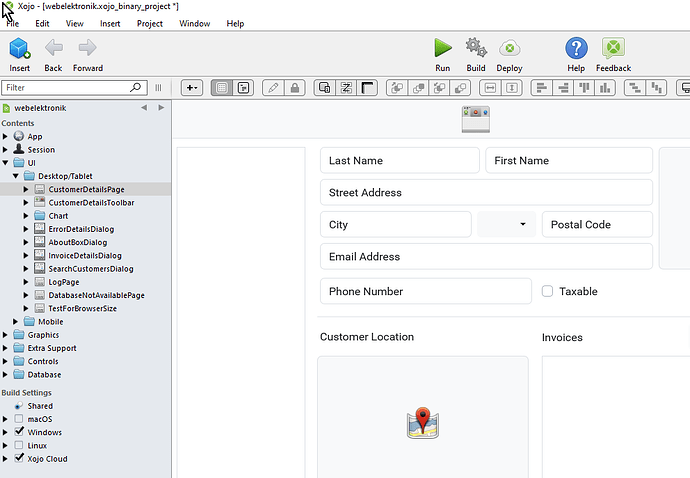The width and height of the screenshot is (690, 478).
Task: Open the Window menu
Action: [x=195, y=24]
